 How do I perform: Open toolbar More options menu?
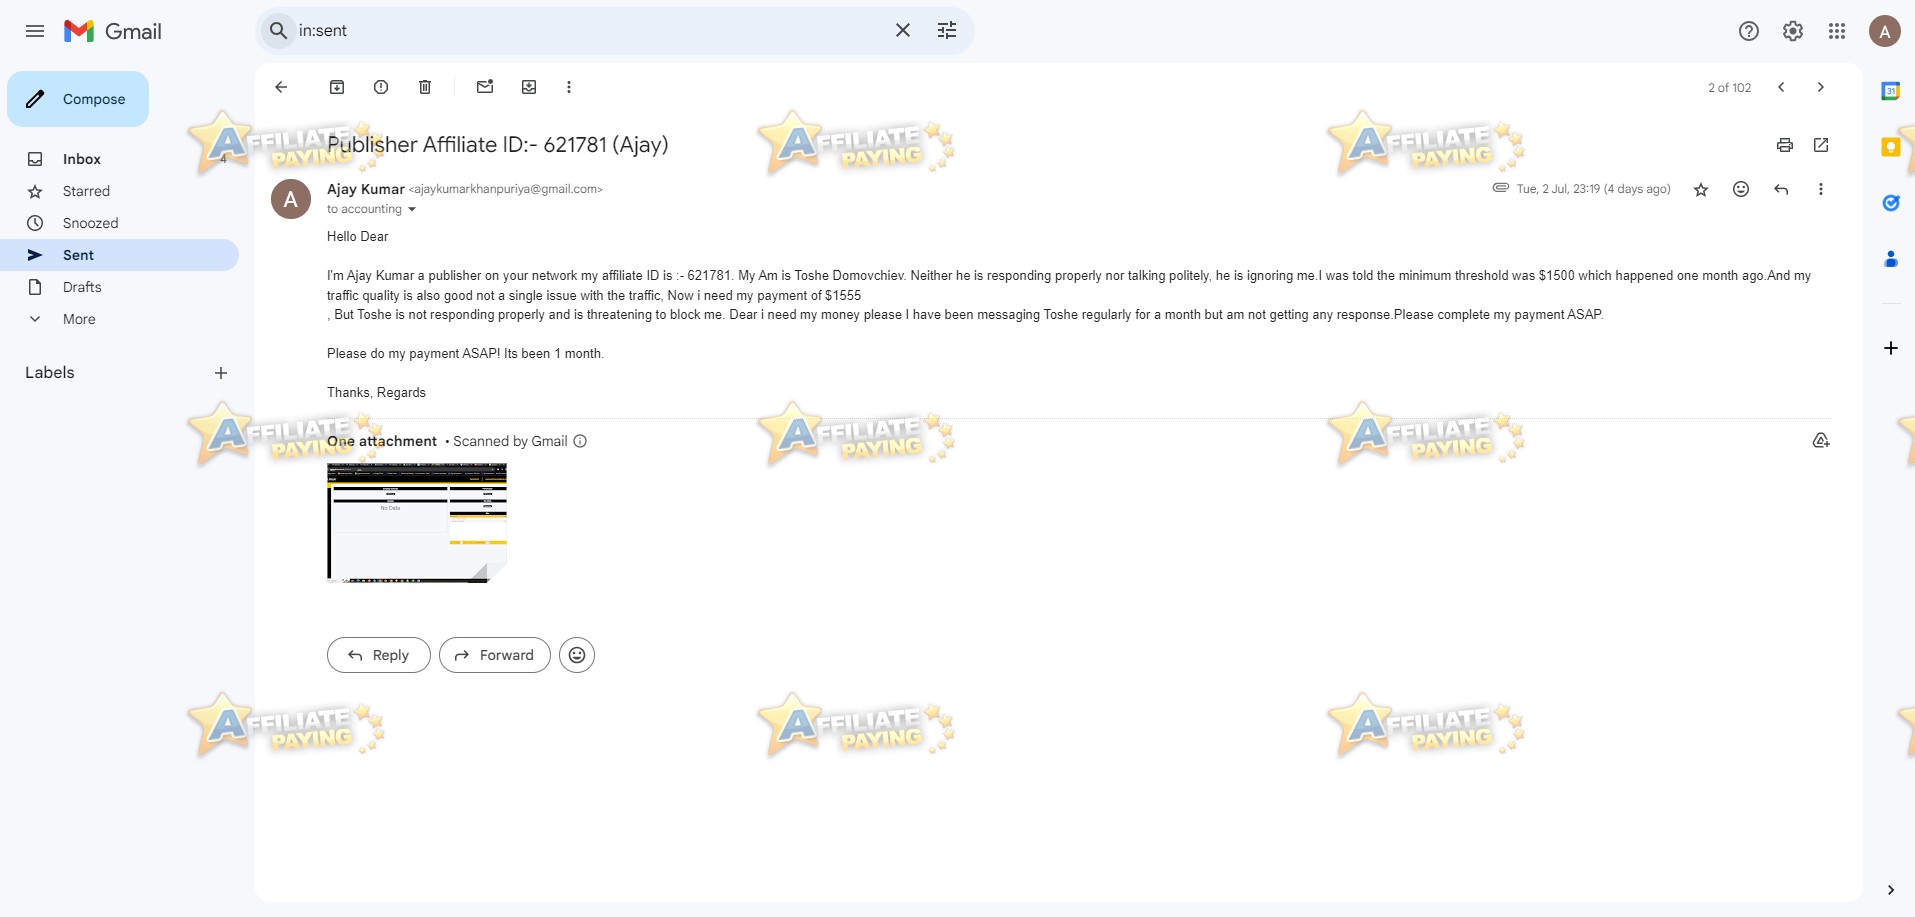[569, 87]
